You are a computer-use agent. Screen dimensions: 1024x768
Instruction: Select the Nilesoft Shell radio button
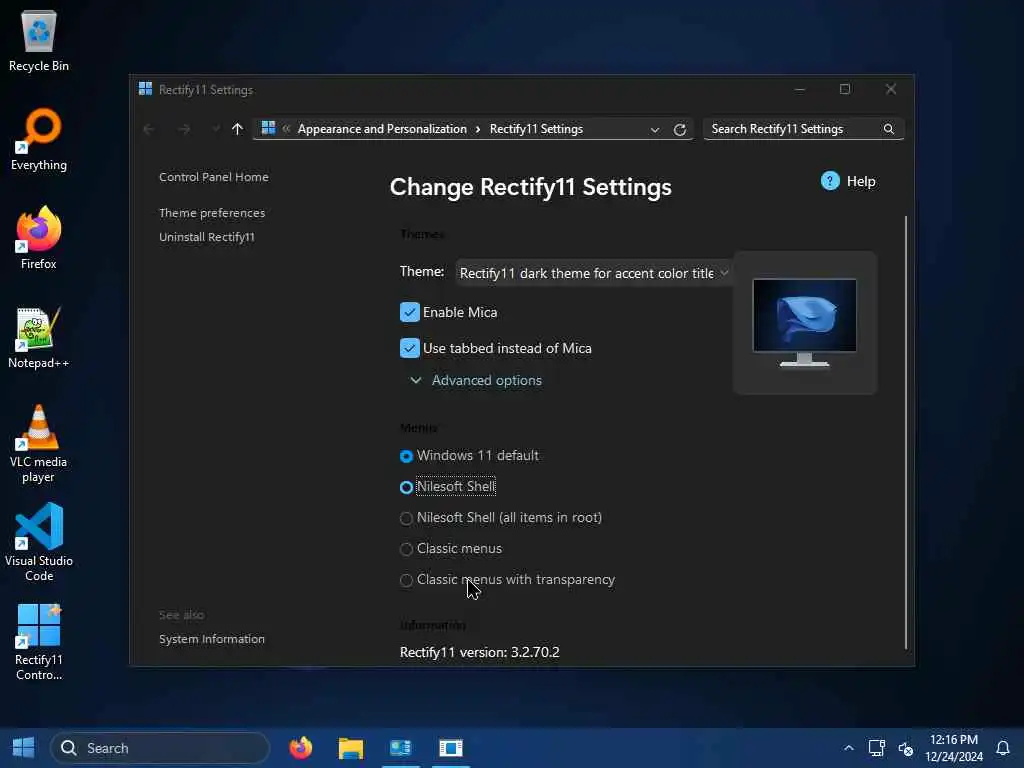click(x=406, y=487)
